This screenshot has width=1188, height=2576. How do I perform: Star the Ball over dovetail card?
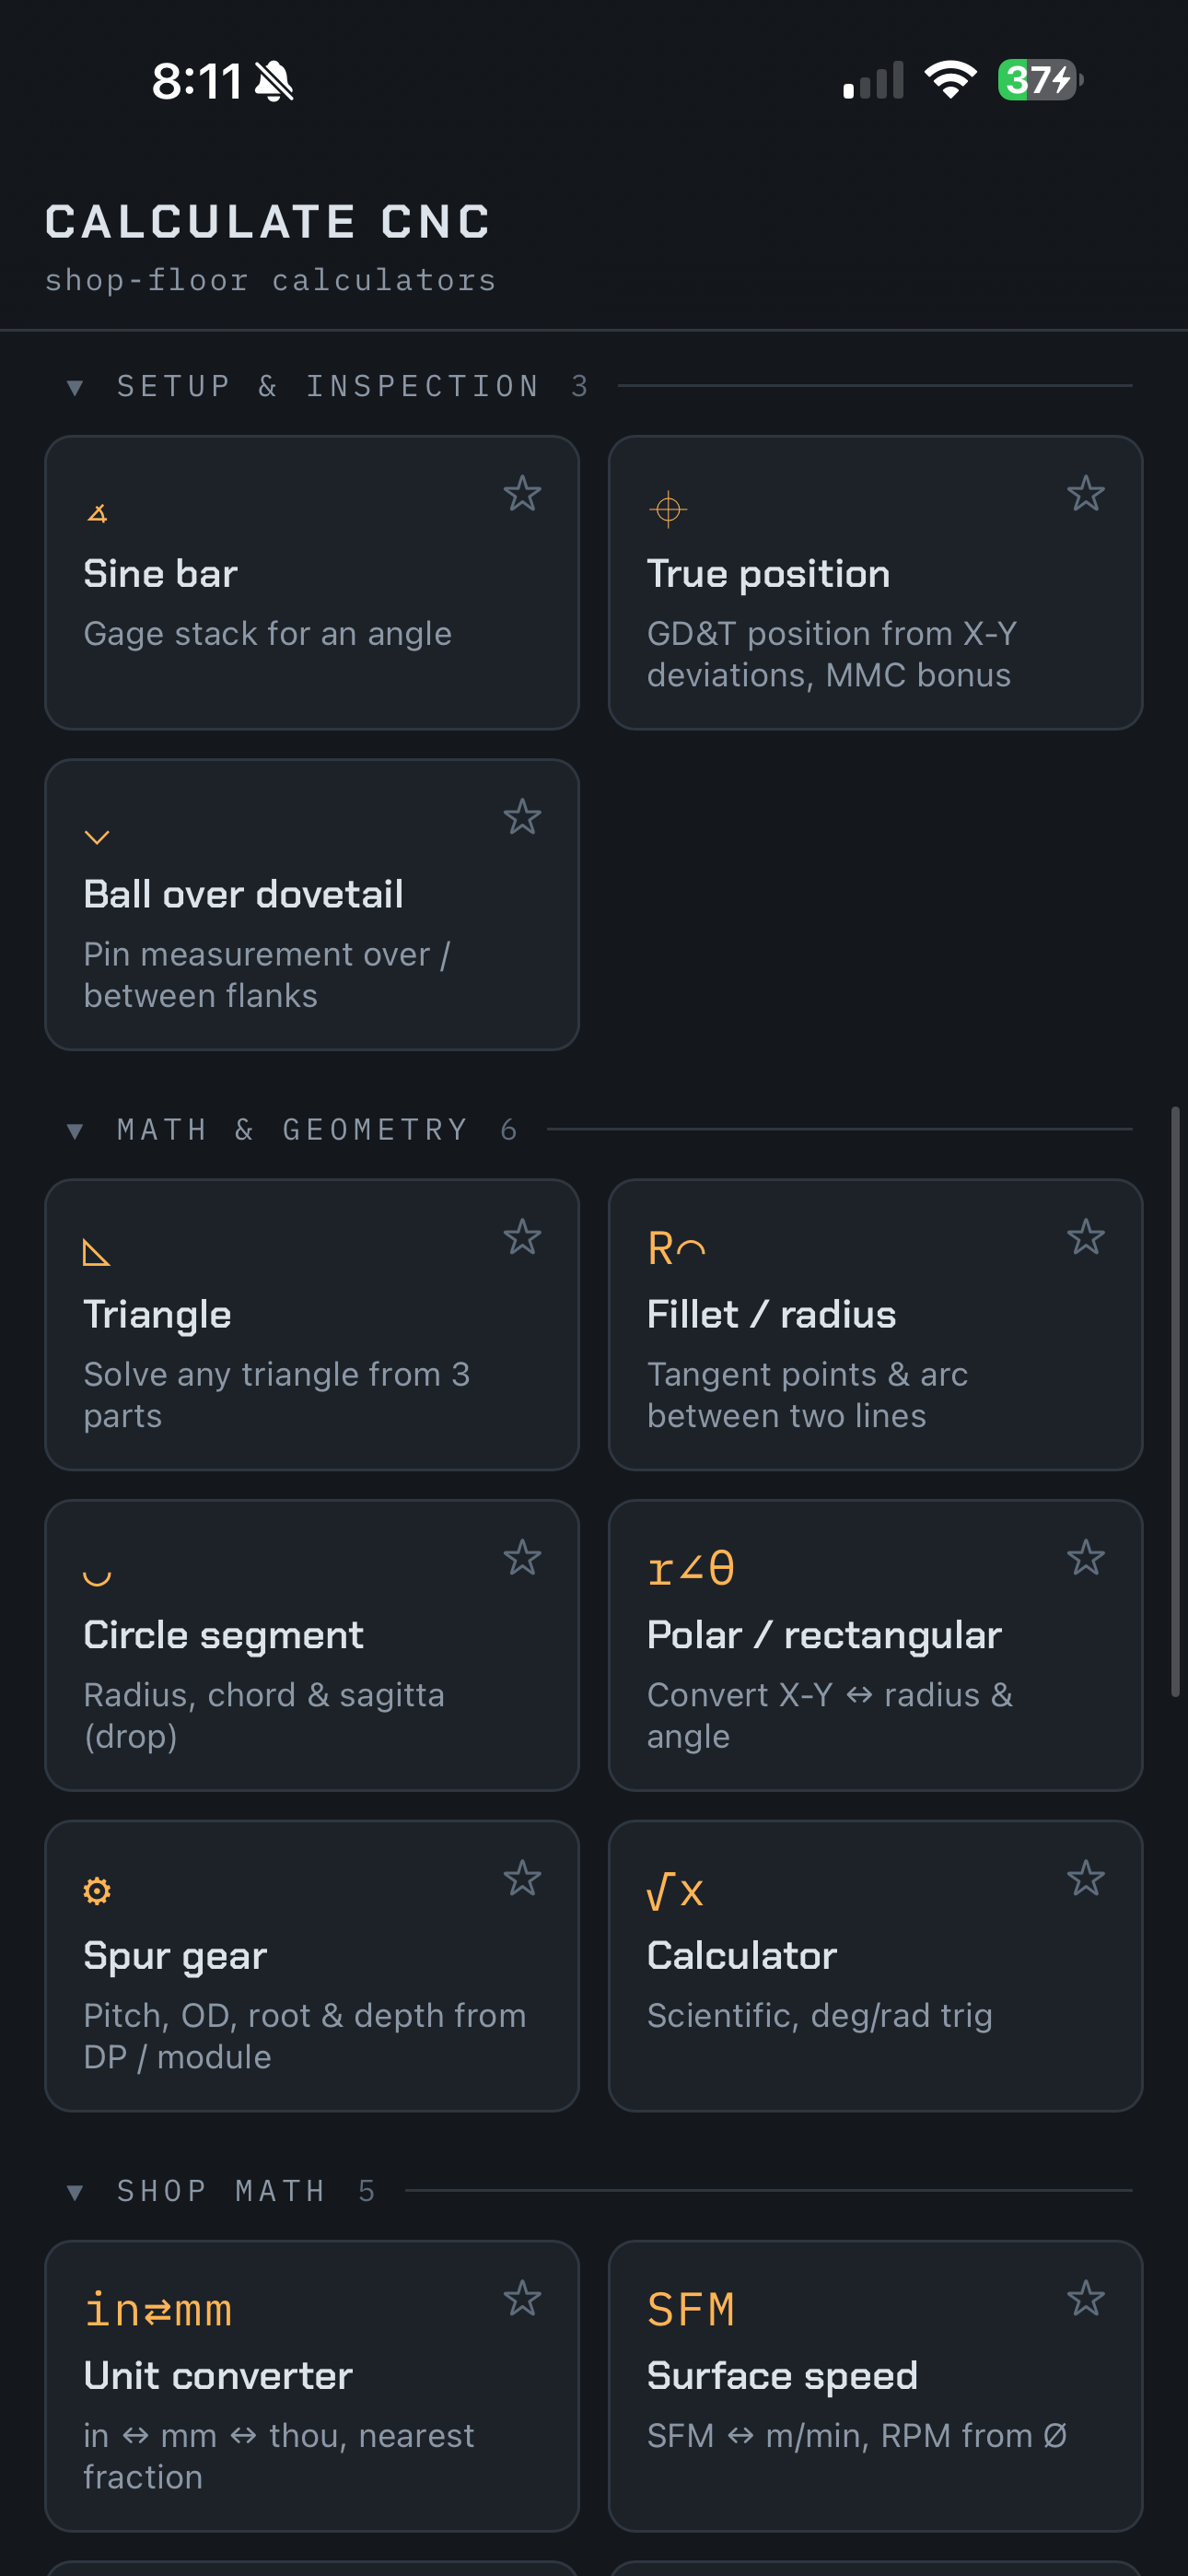tap(522, 817)
